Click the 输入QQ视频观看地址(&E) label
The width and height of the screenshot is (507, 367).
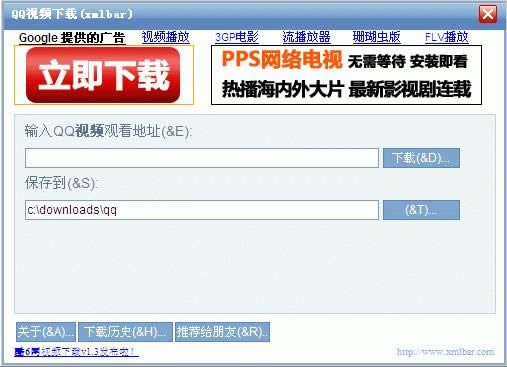[x=109, y=131]
